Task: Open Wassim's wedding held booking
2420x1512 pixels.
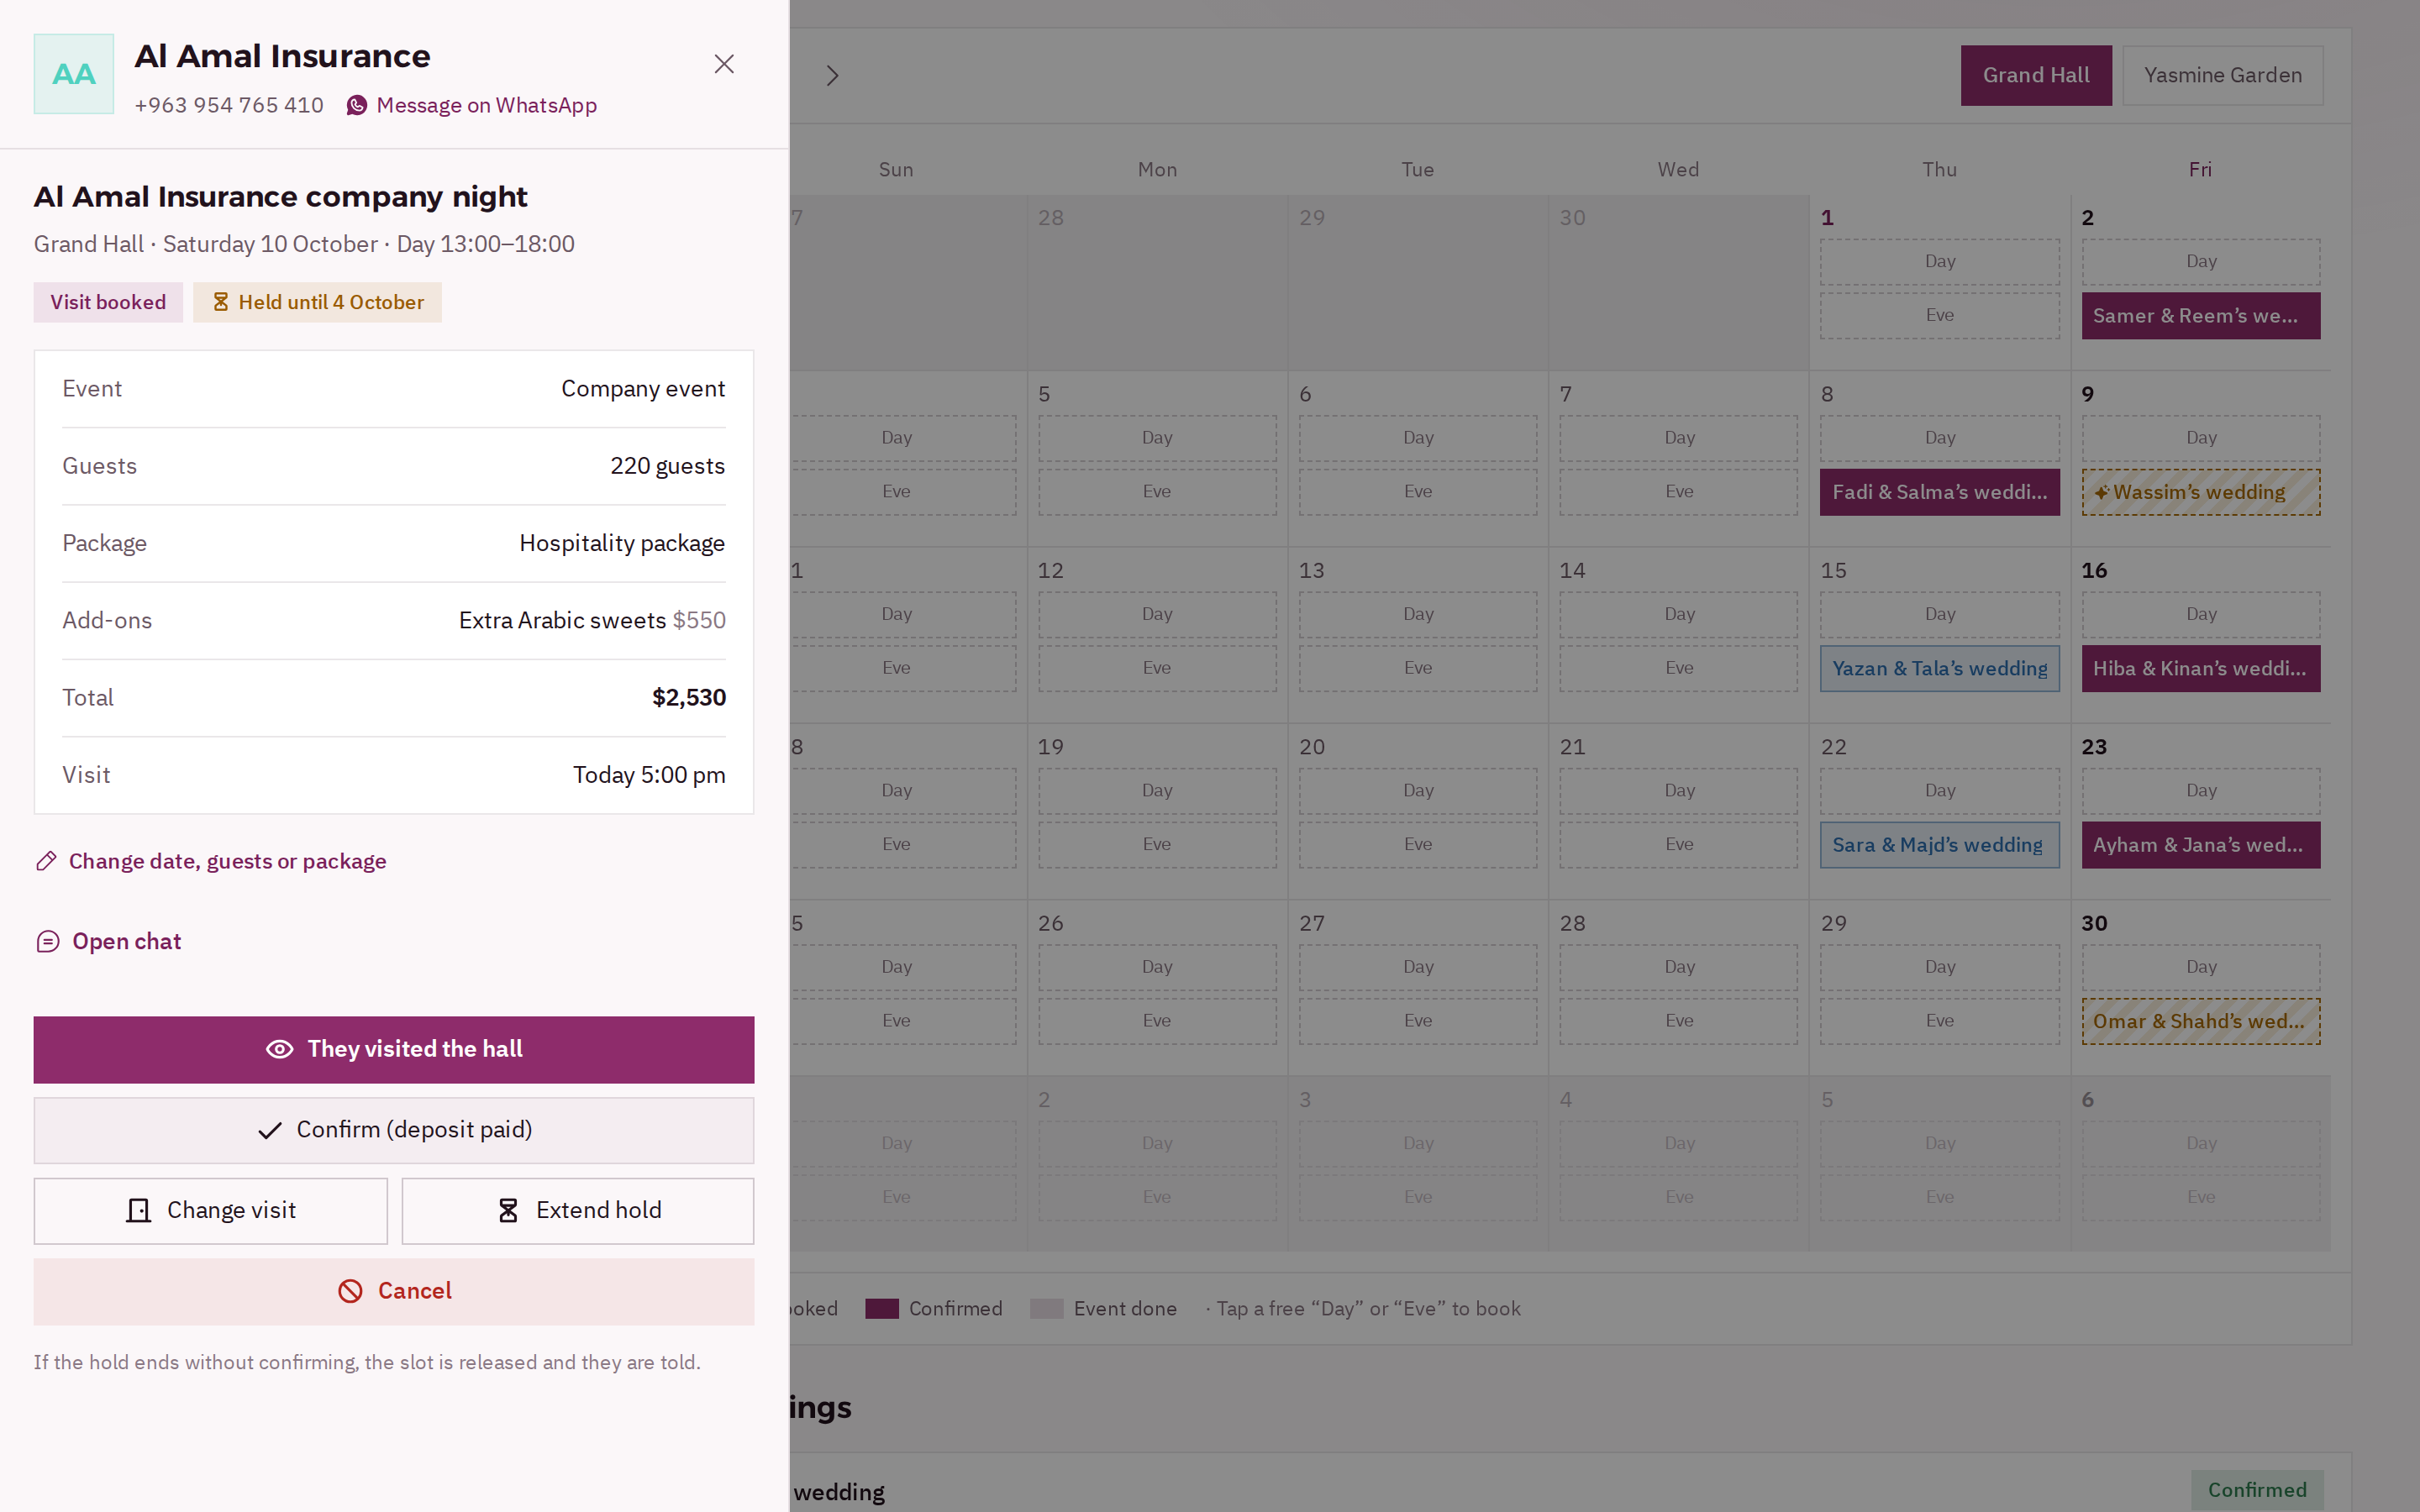Action: 2201,492
